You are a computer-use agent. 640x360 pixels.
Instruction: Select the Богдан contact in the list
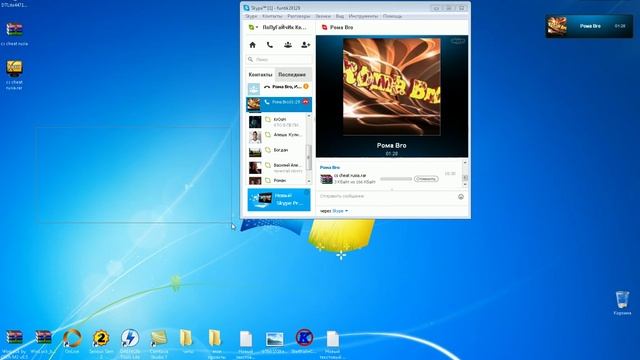tap(276, 151)
